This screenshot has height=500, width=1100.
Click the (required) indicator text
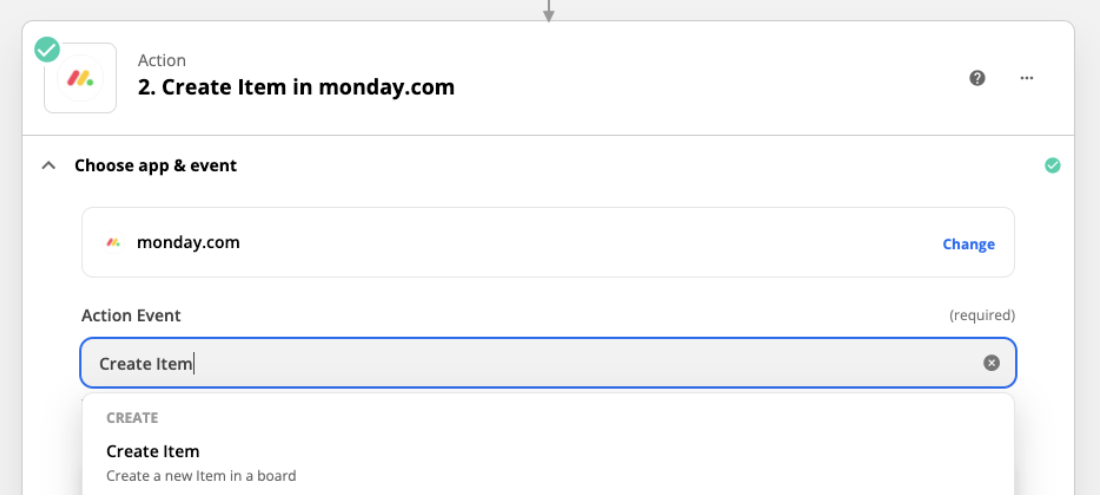982,316
